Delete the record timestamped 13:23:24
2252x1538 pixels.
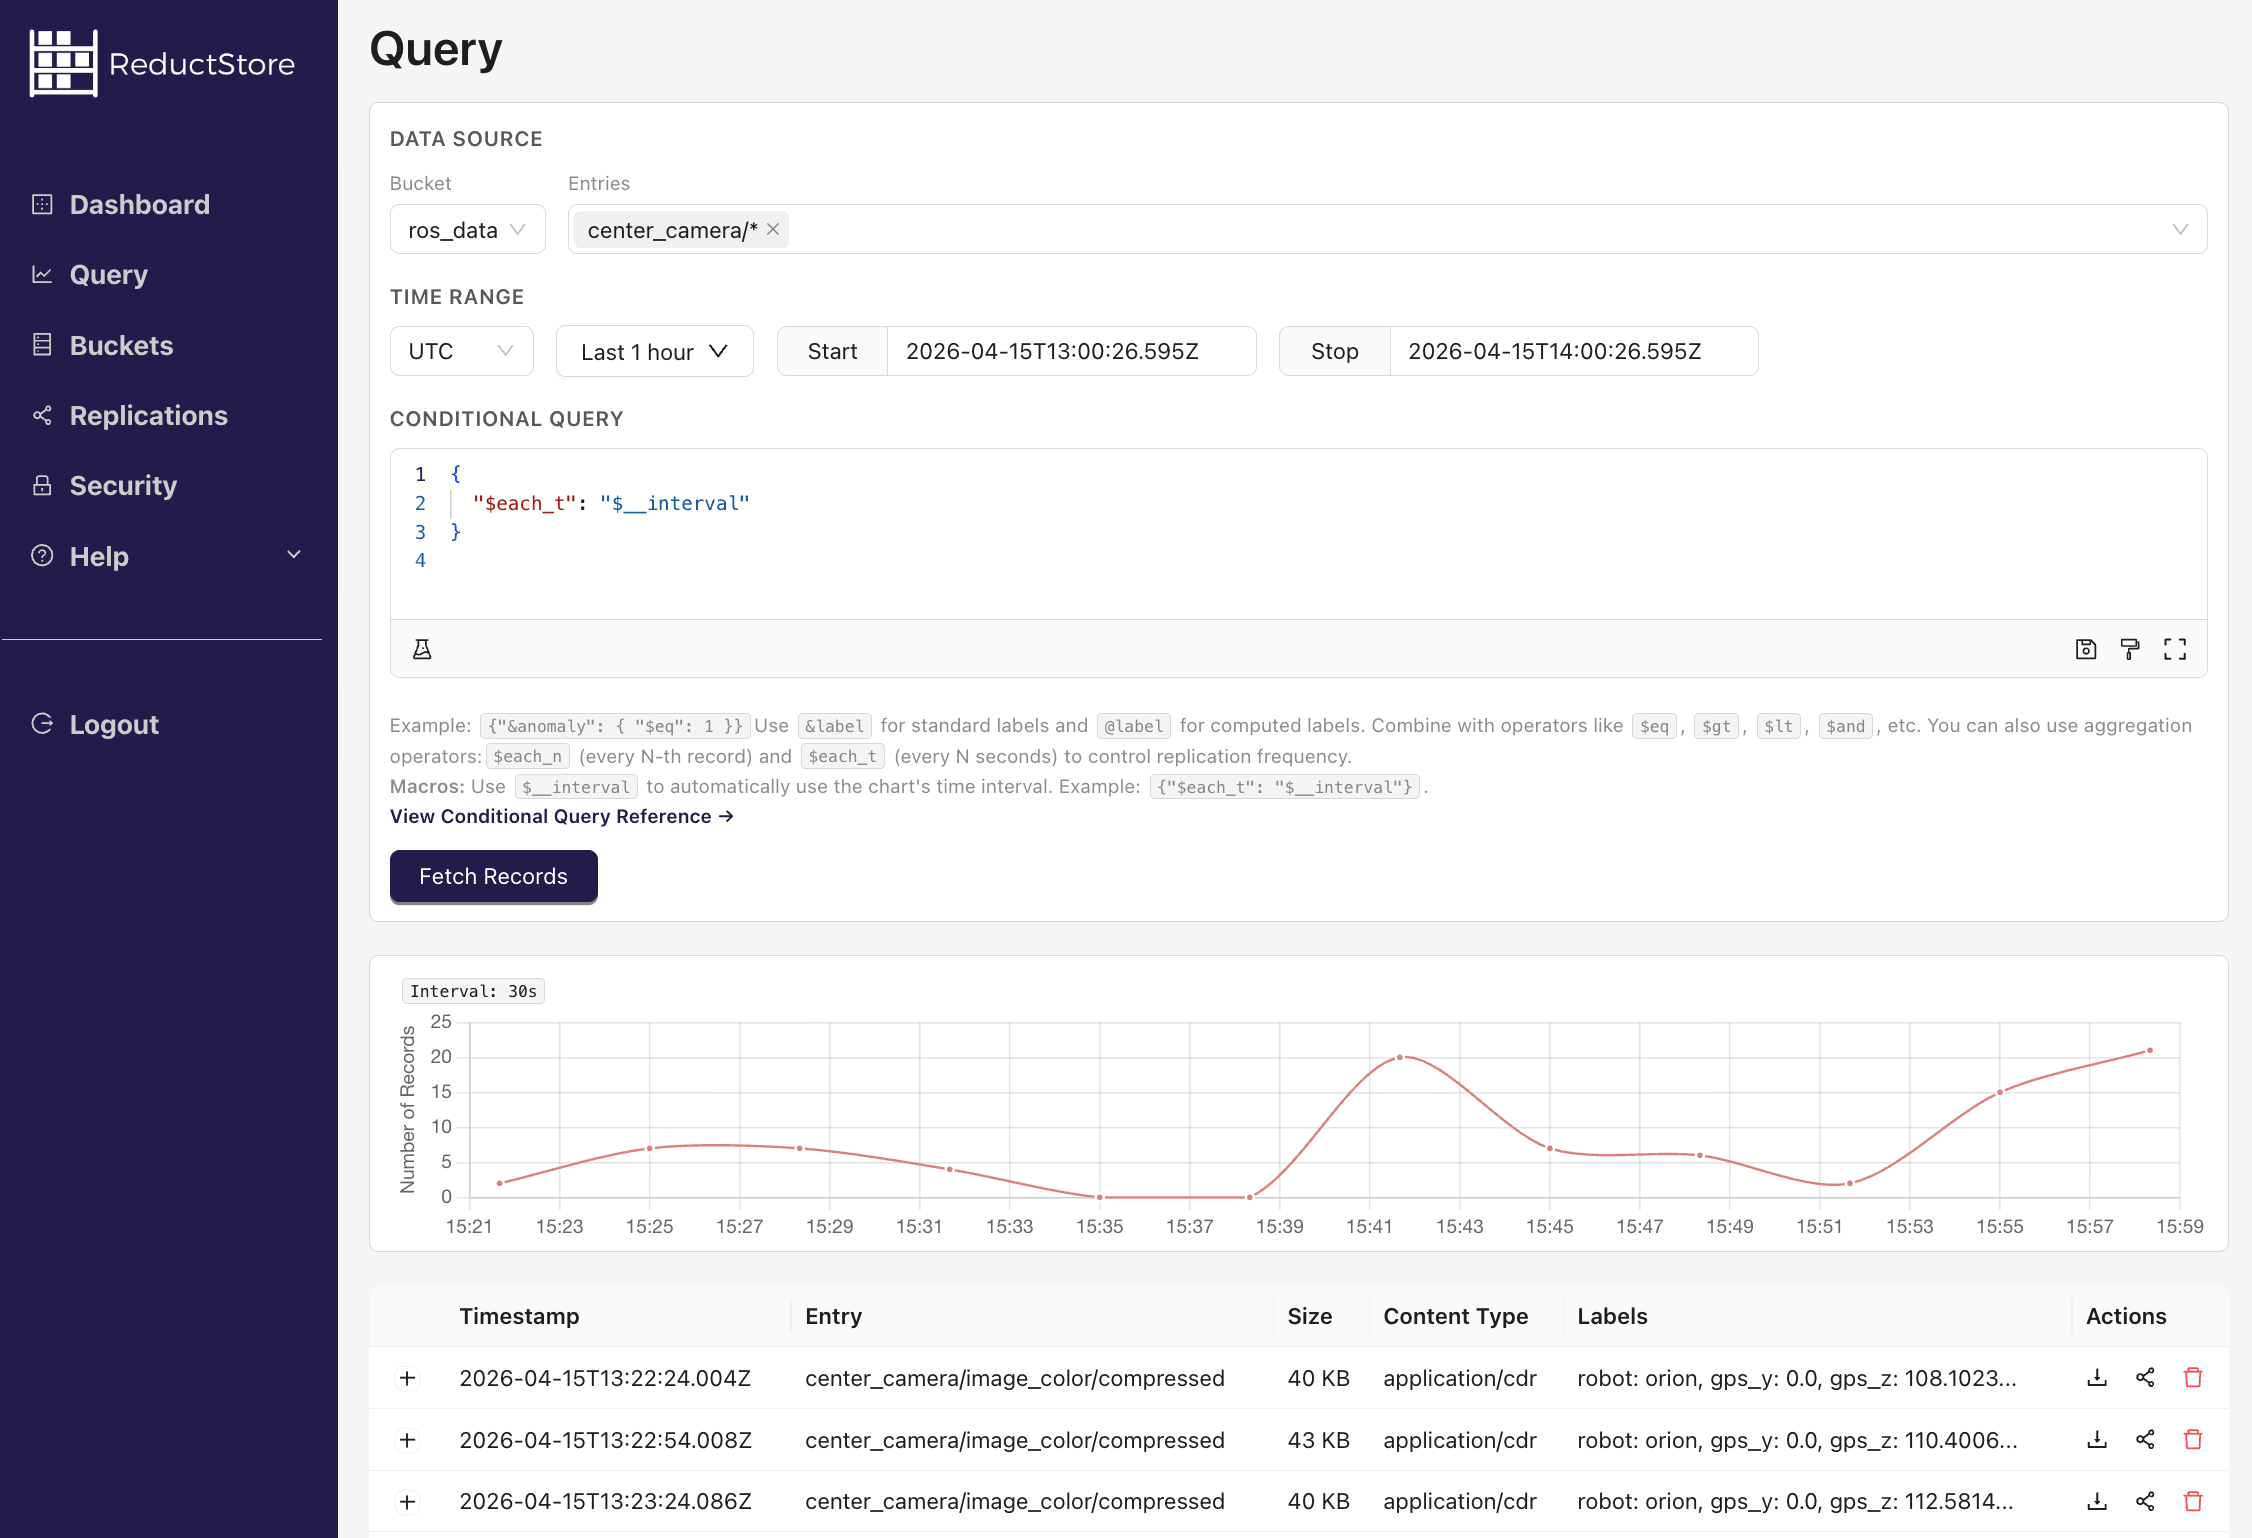click(x=2194, y=1501)
